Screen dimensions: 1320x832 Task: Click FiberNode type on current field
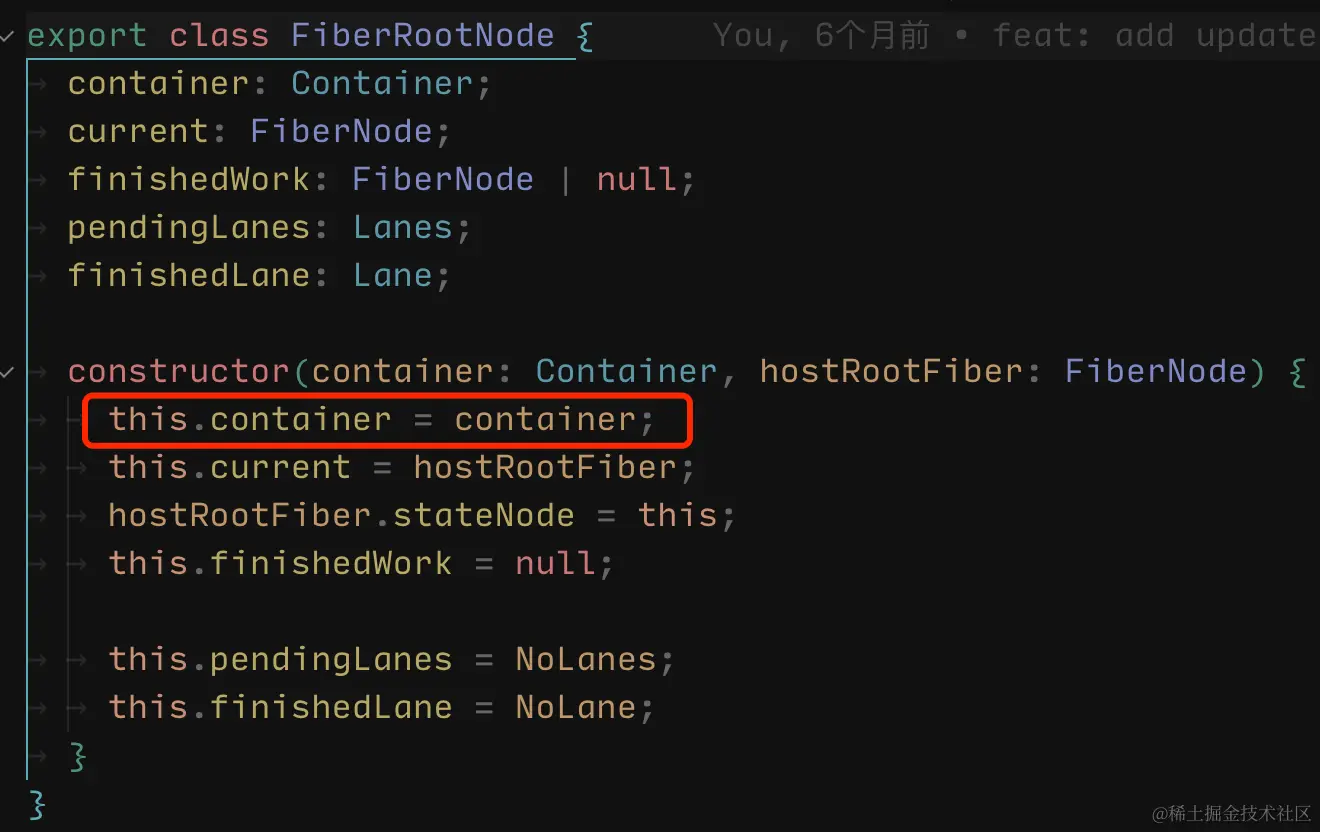coord(340,132)
